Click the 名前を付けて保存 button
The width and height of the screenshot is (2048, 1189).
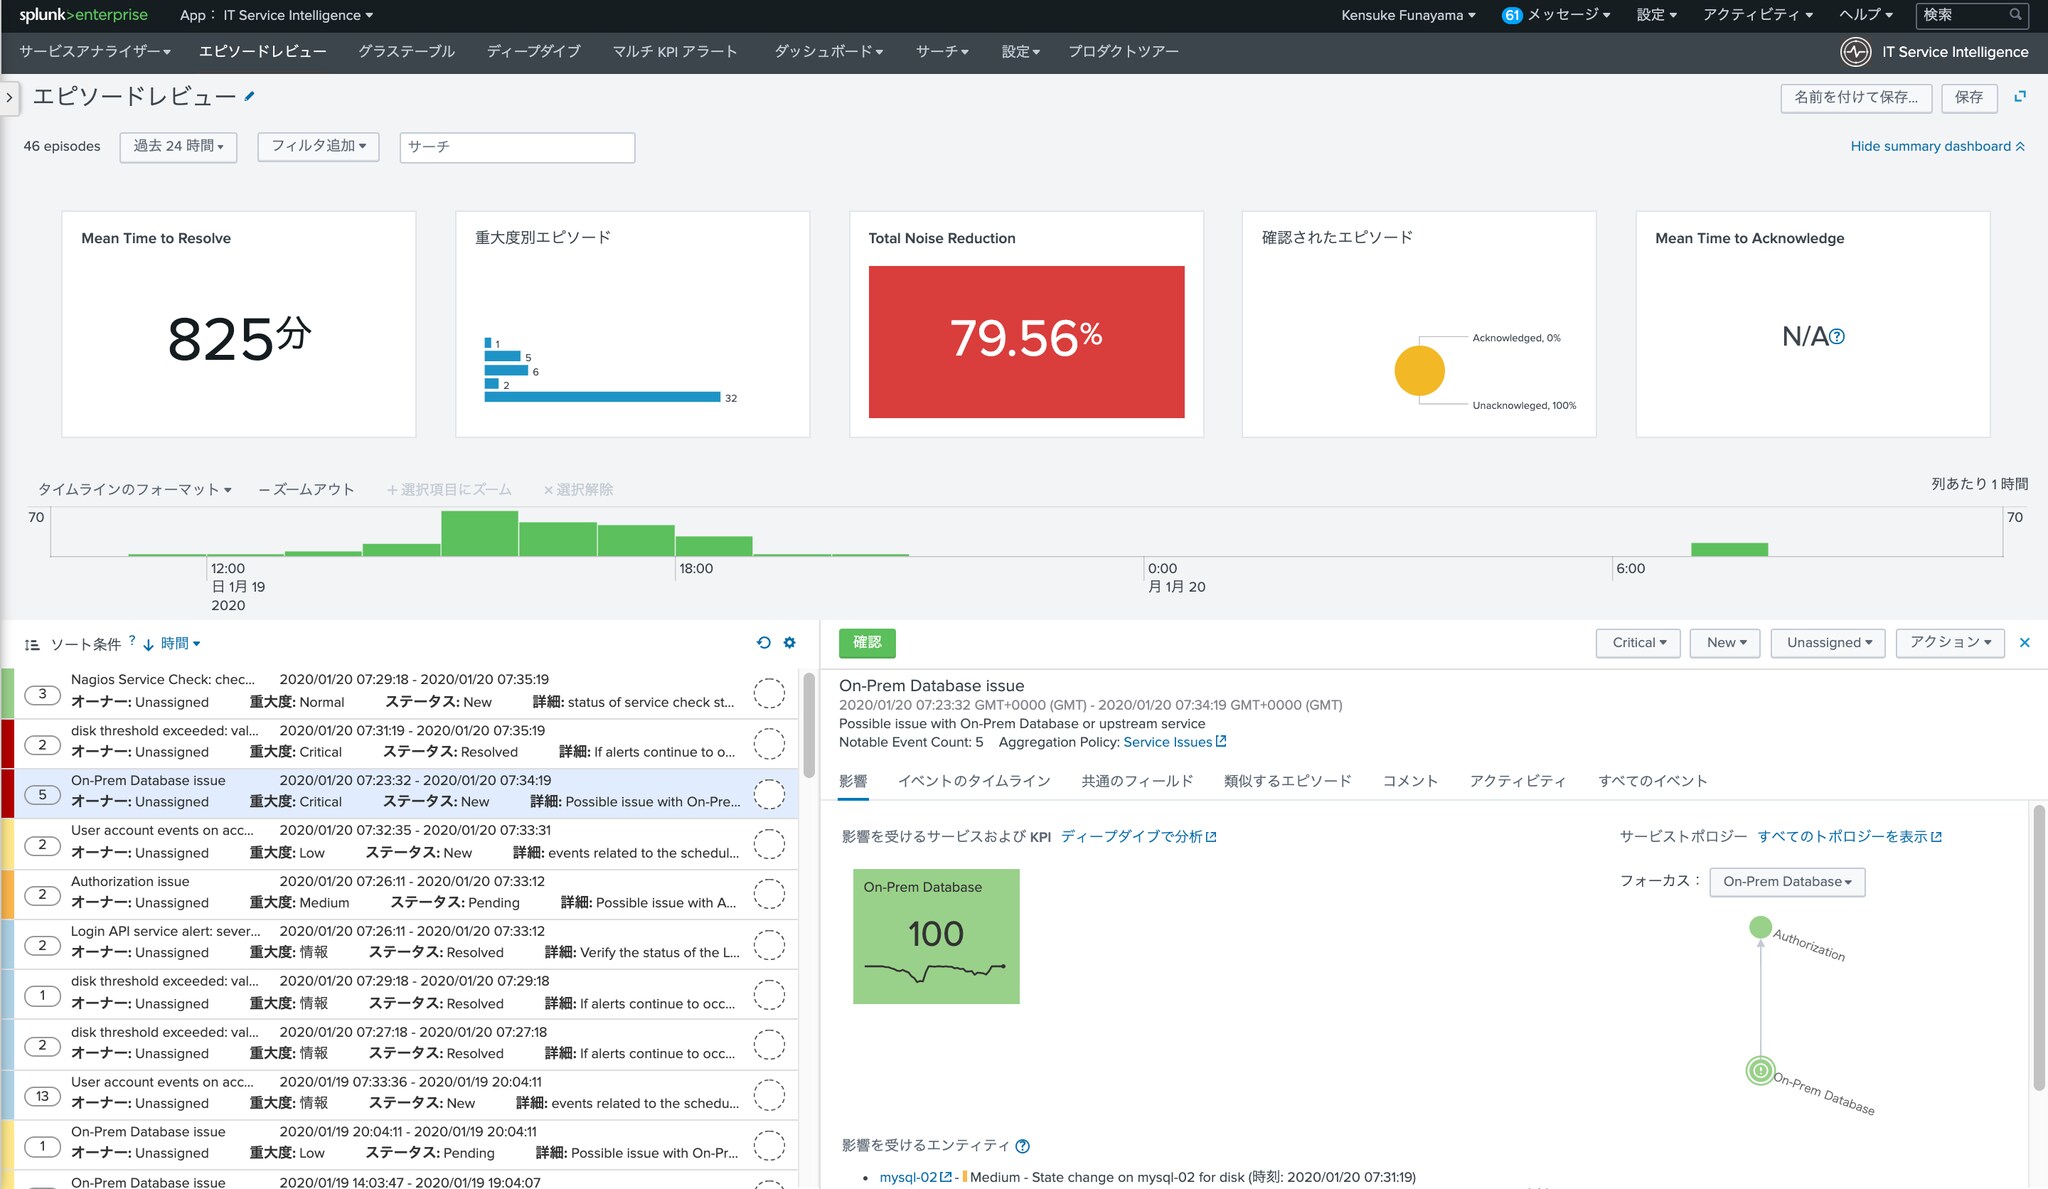coord(1856,98)
